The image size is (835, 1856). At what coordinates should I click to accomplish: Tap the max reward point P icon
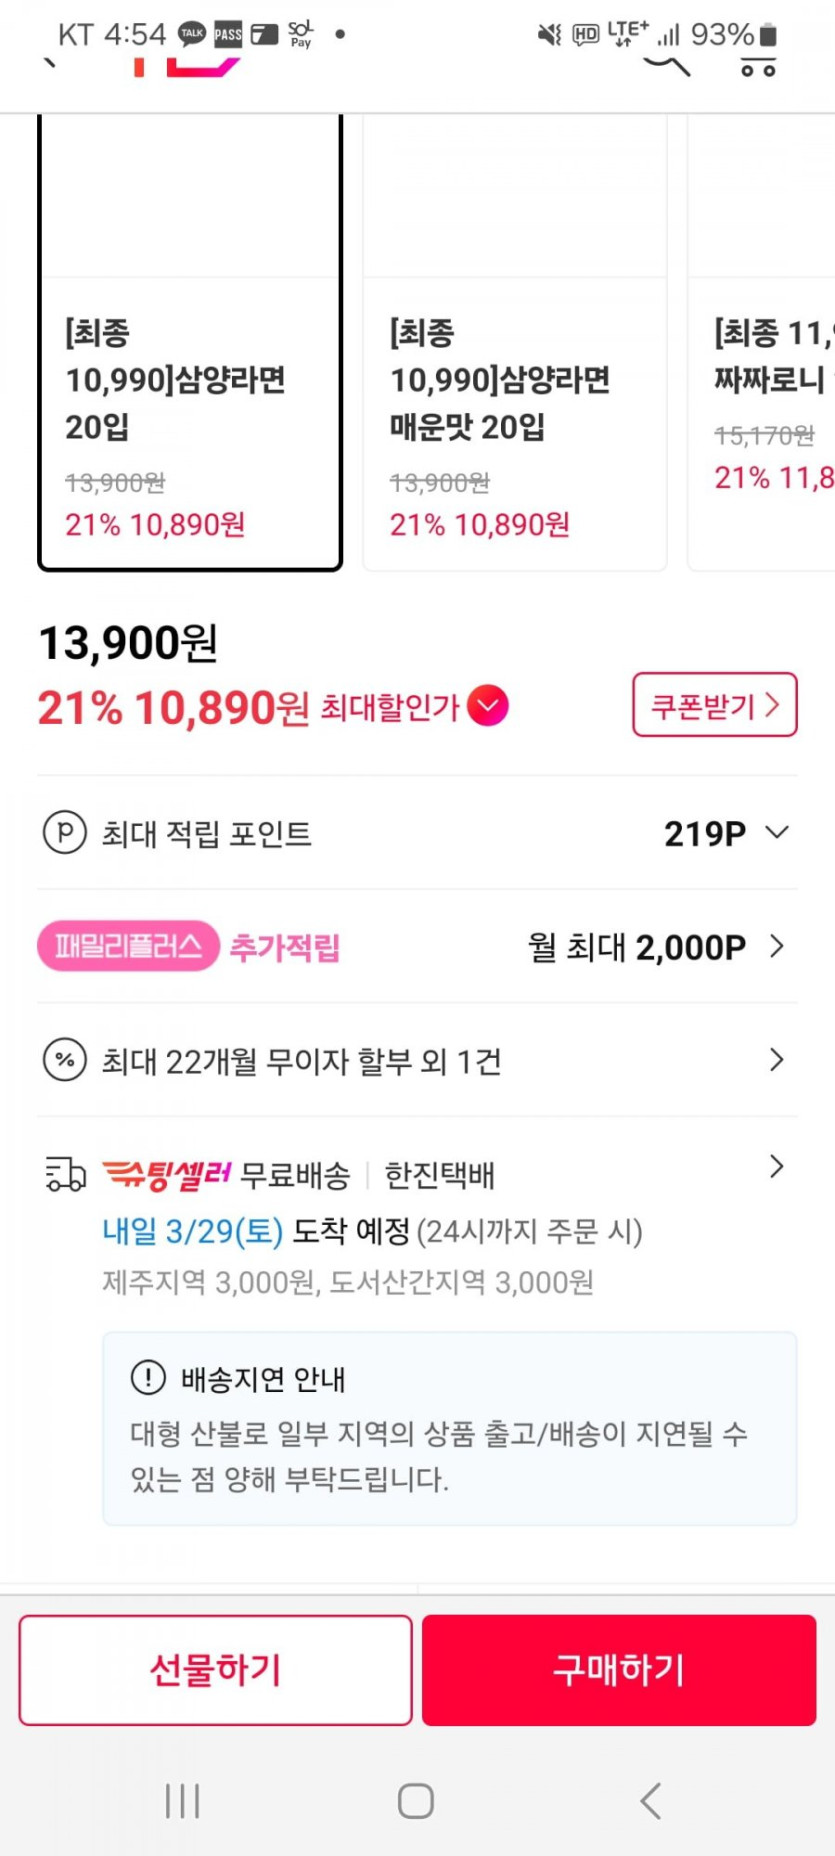click(65, 832)
